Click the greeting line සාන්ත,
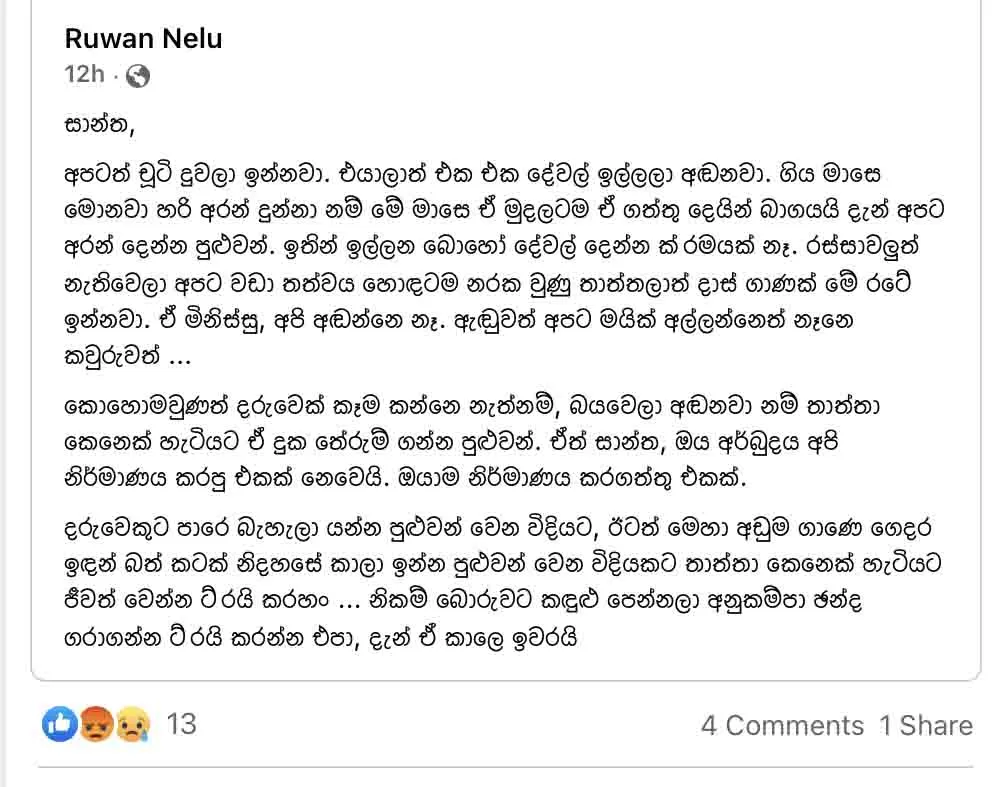The image size is (994, 787). pos(100,124)
